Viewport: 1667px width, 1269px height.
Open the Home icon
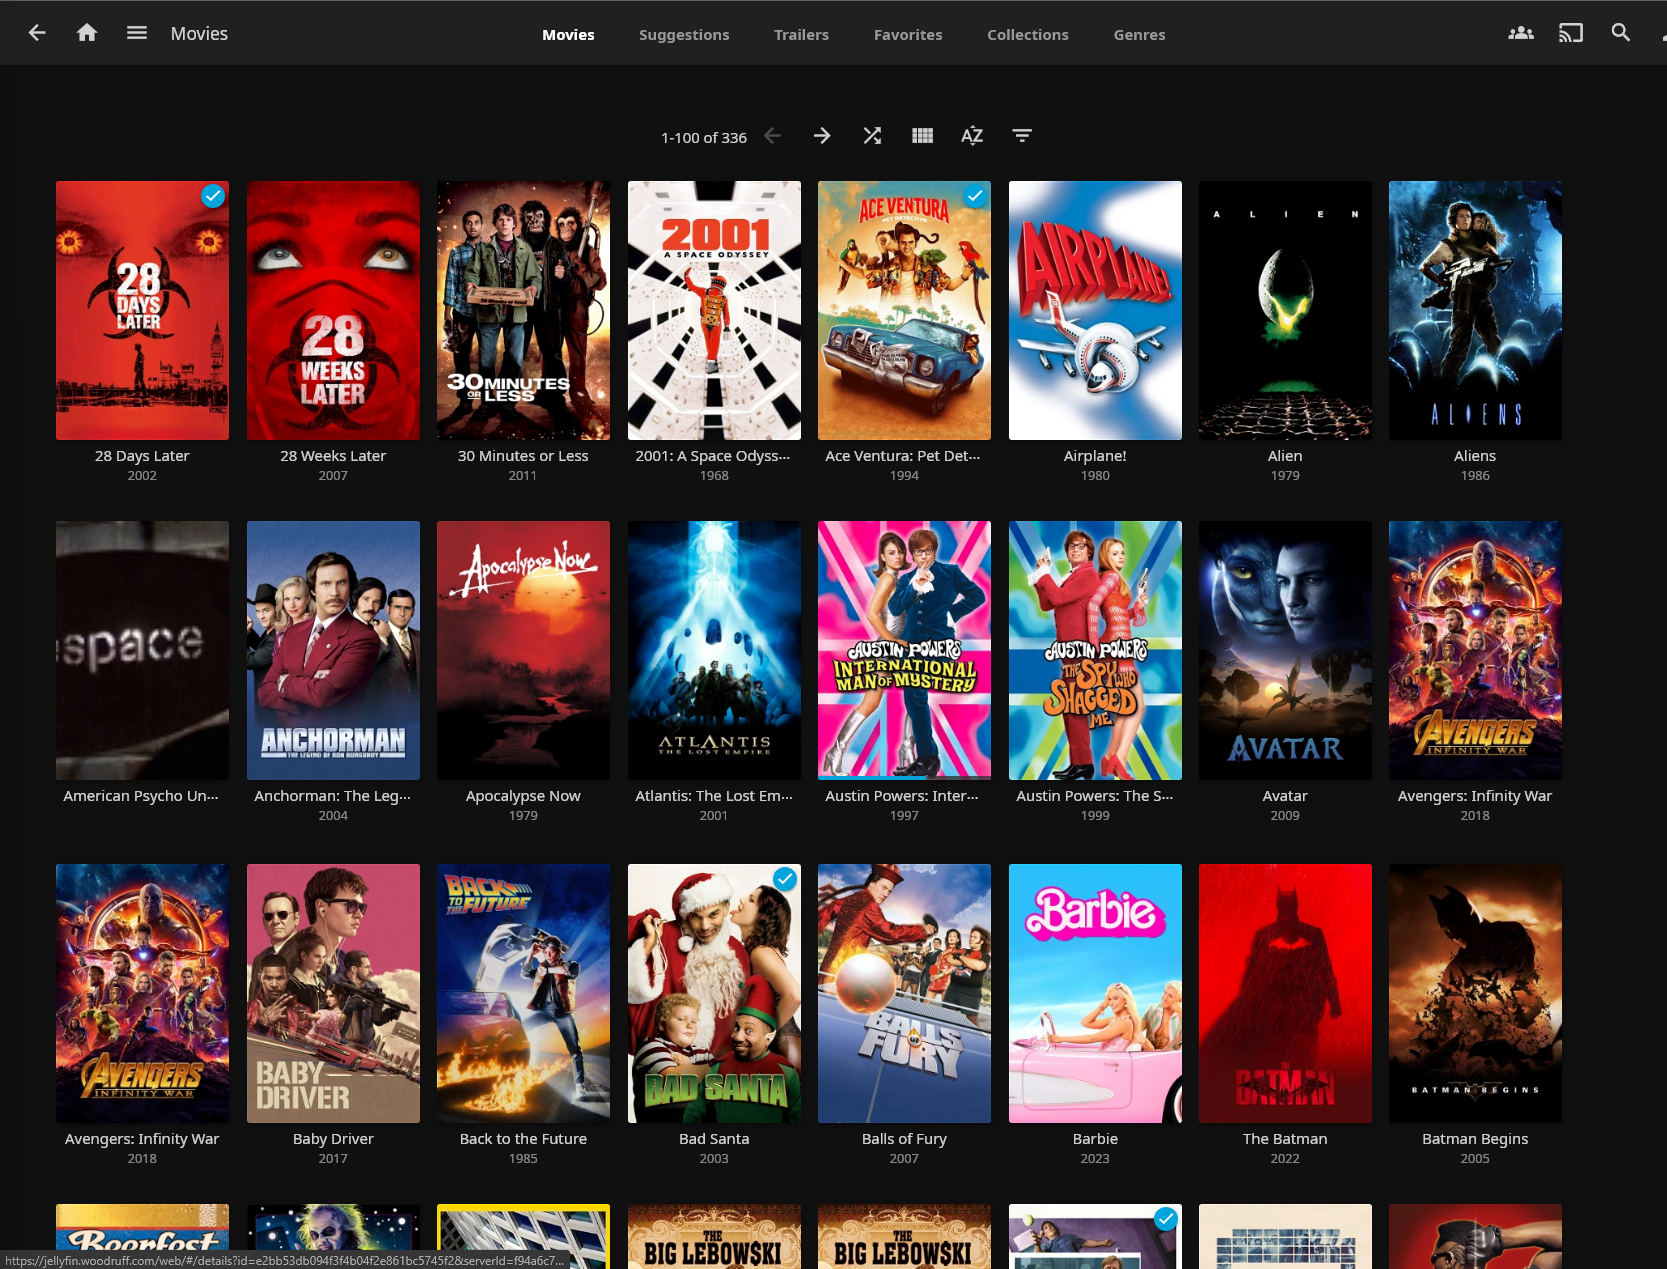[87, 33]
